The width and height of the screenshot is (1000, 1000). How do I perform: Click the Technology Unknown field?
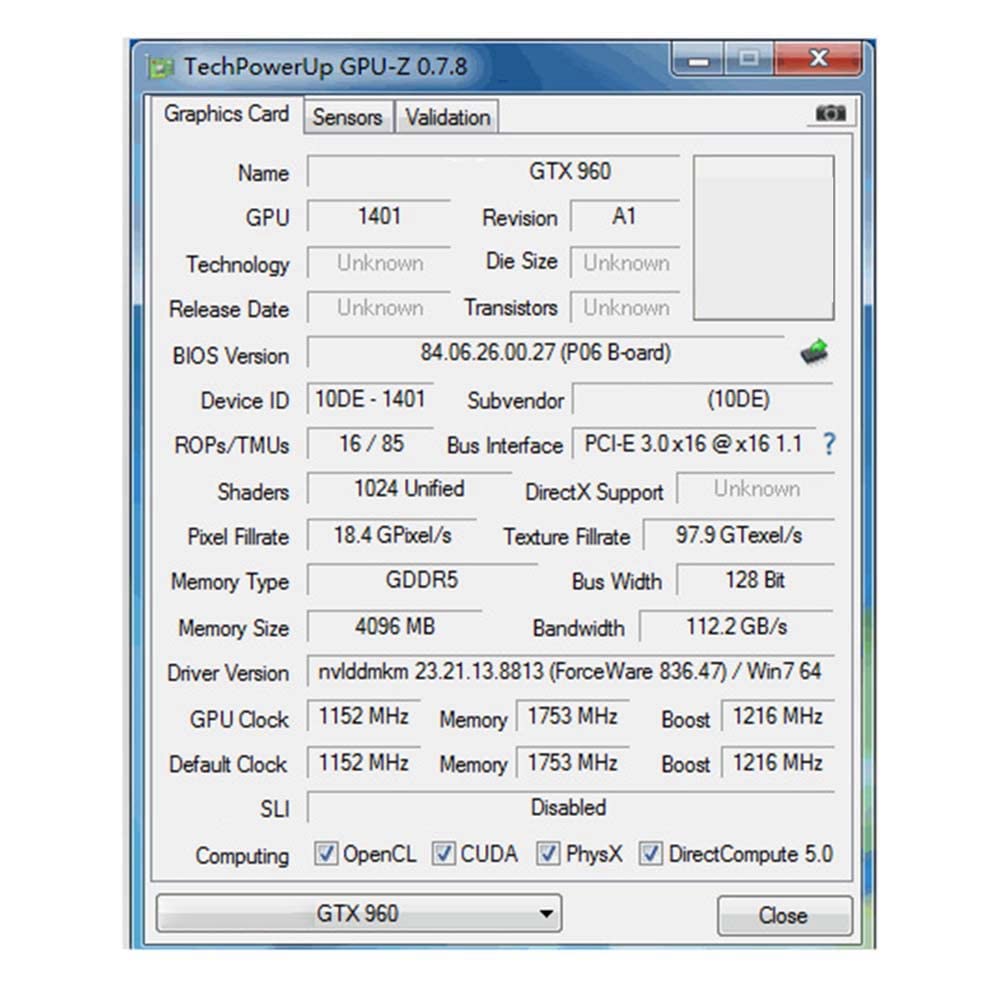click(379, 263)
